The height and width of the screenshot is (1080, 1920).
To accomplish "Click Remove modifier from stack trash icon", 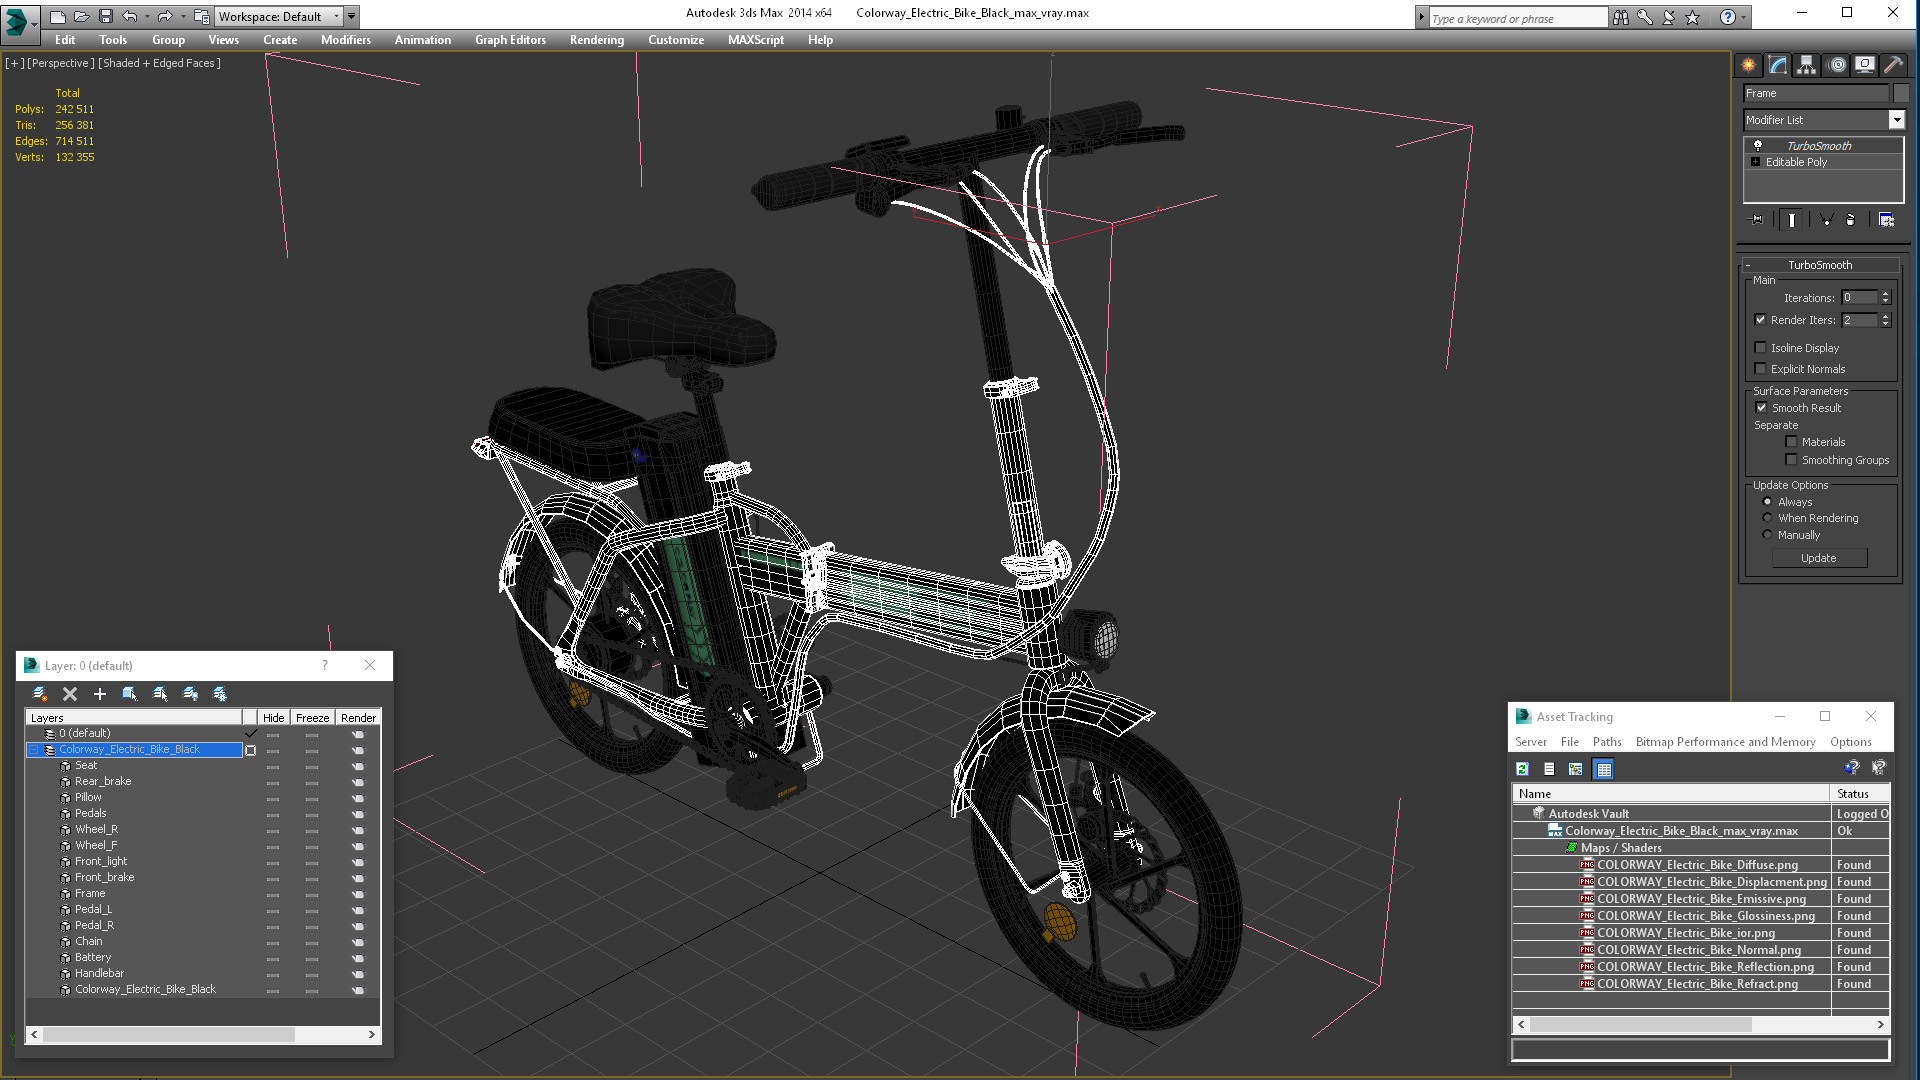I will tap(1850, 220).
